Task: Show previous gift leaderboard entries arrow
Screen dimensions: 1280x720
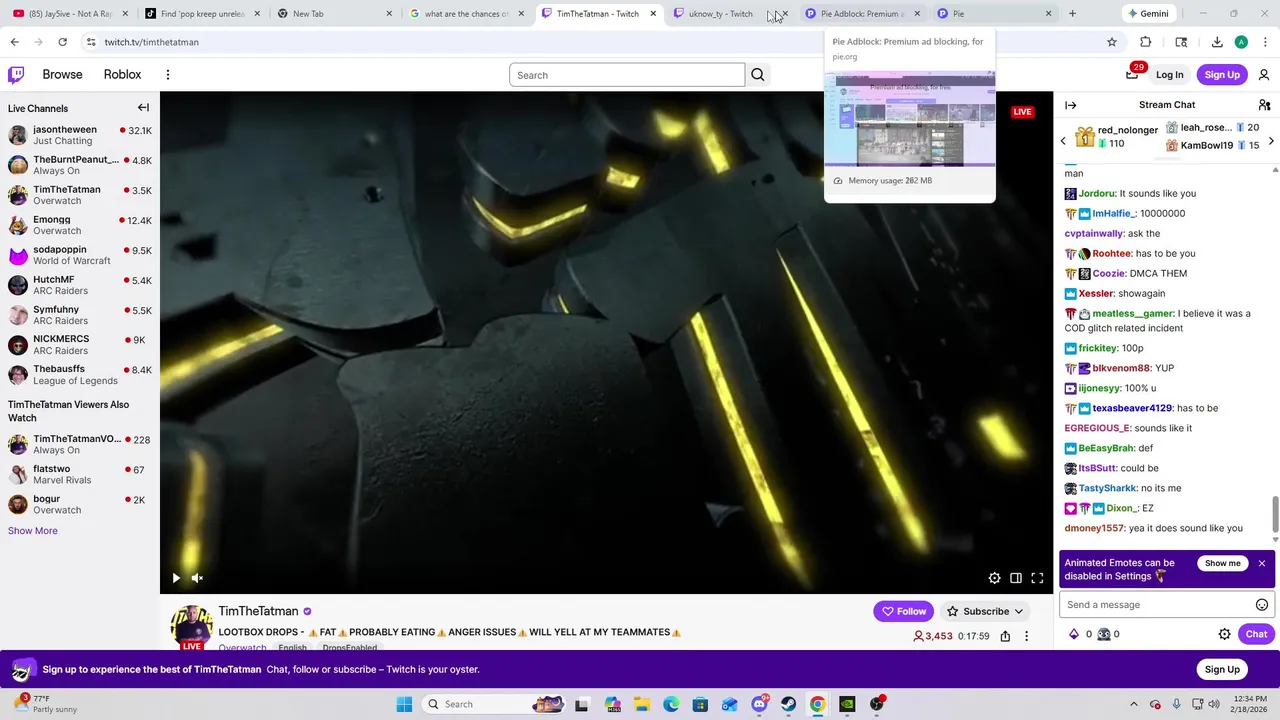Action: click(x=1063, y=141)
